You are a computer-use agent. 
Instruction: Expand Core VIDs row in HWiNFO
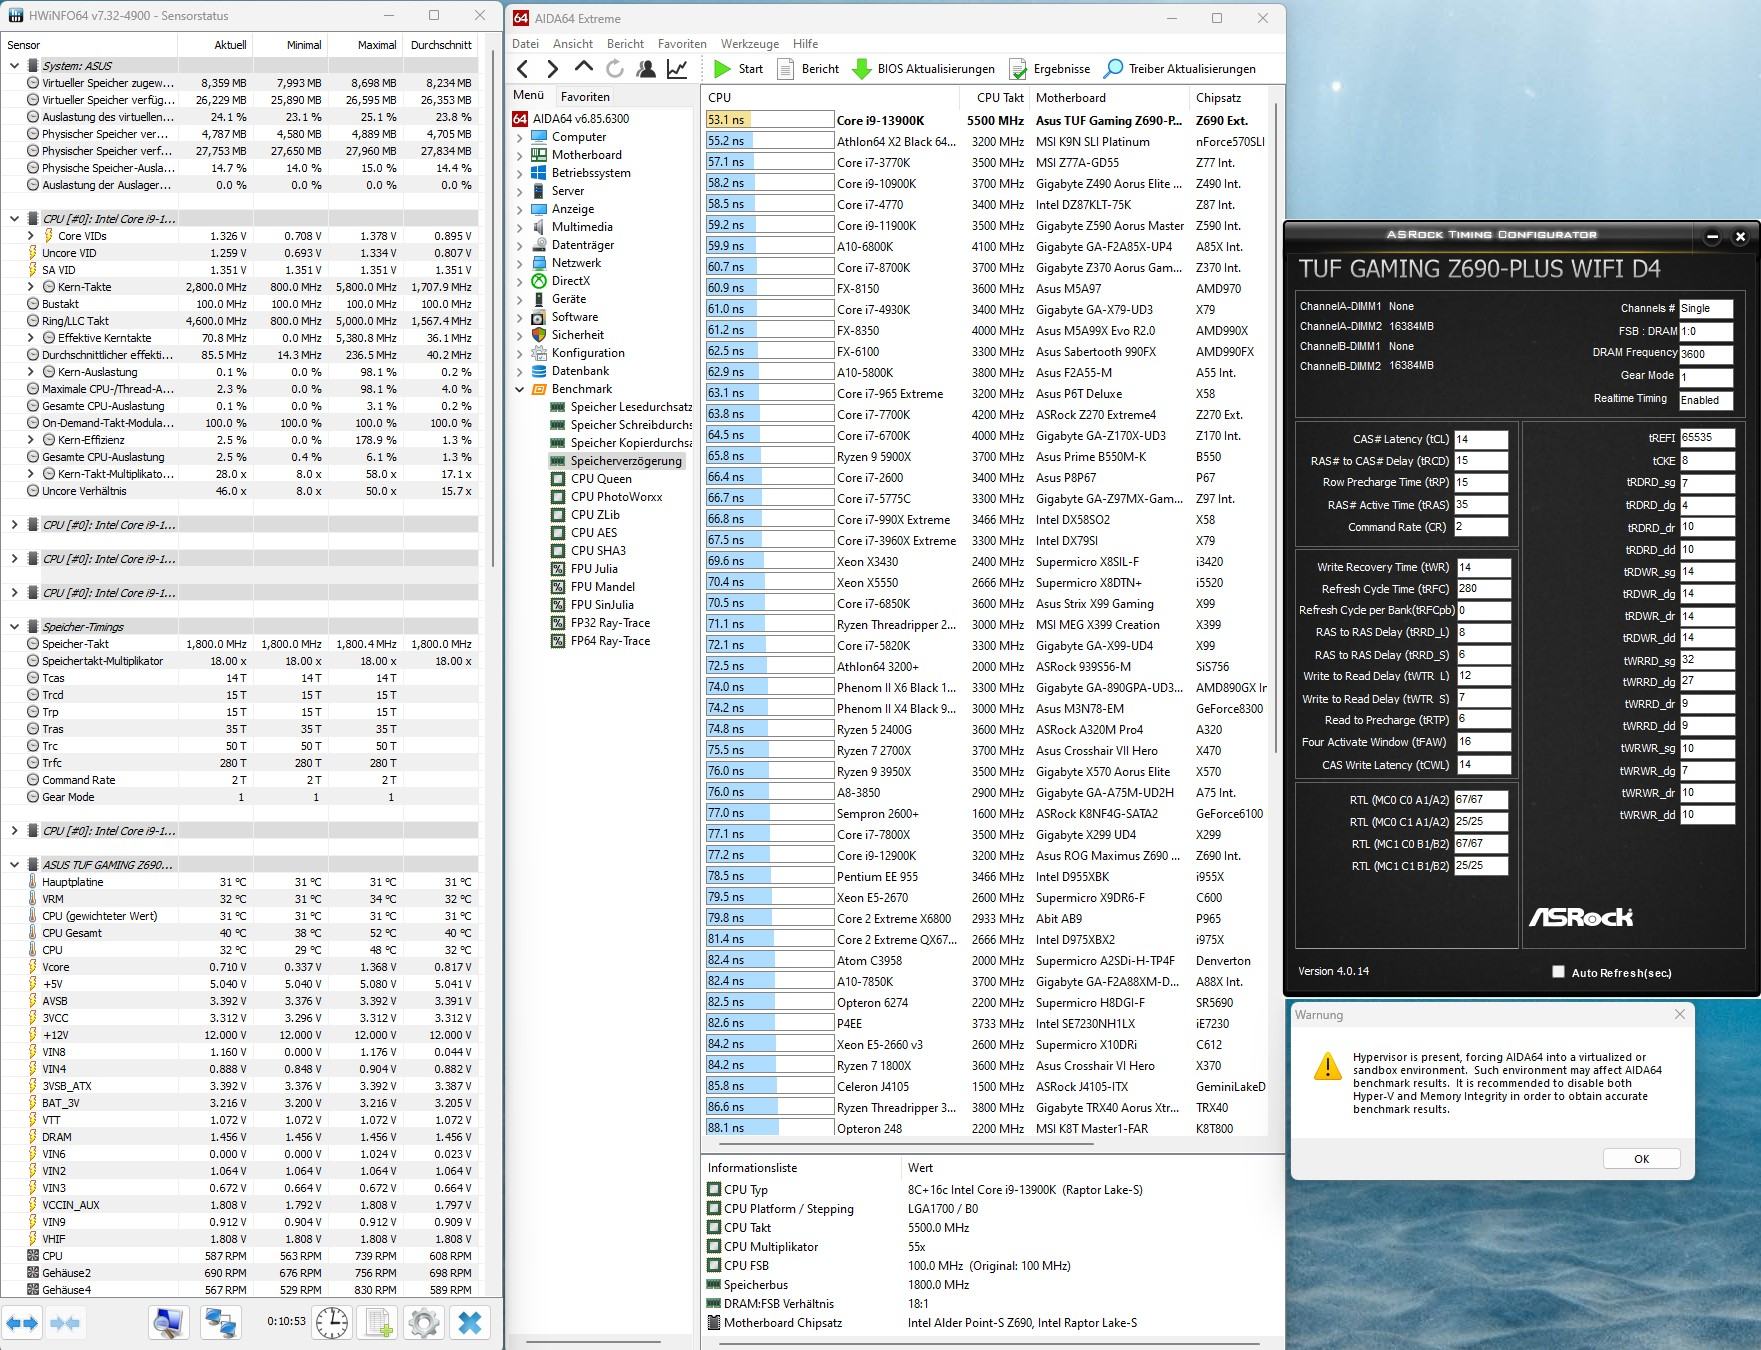31,236
